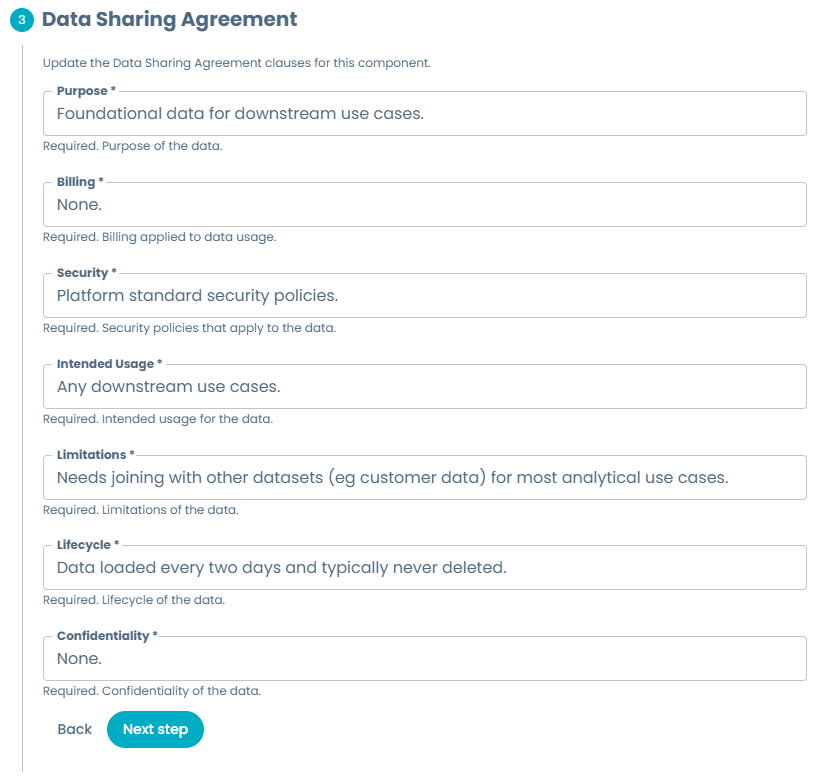Click the Purpose field label
The width and height of the screenshot is (820, 778).
tap(81, 90)
